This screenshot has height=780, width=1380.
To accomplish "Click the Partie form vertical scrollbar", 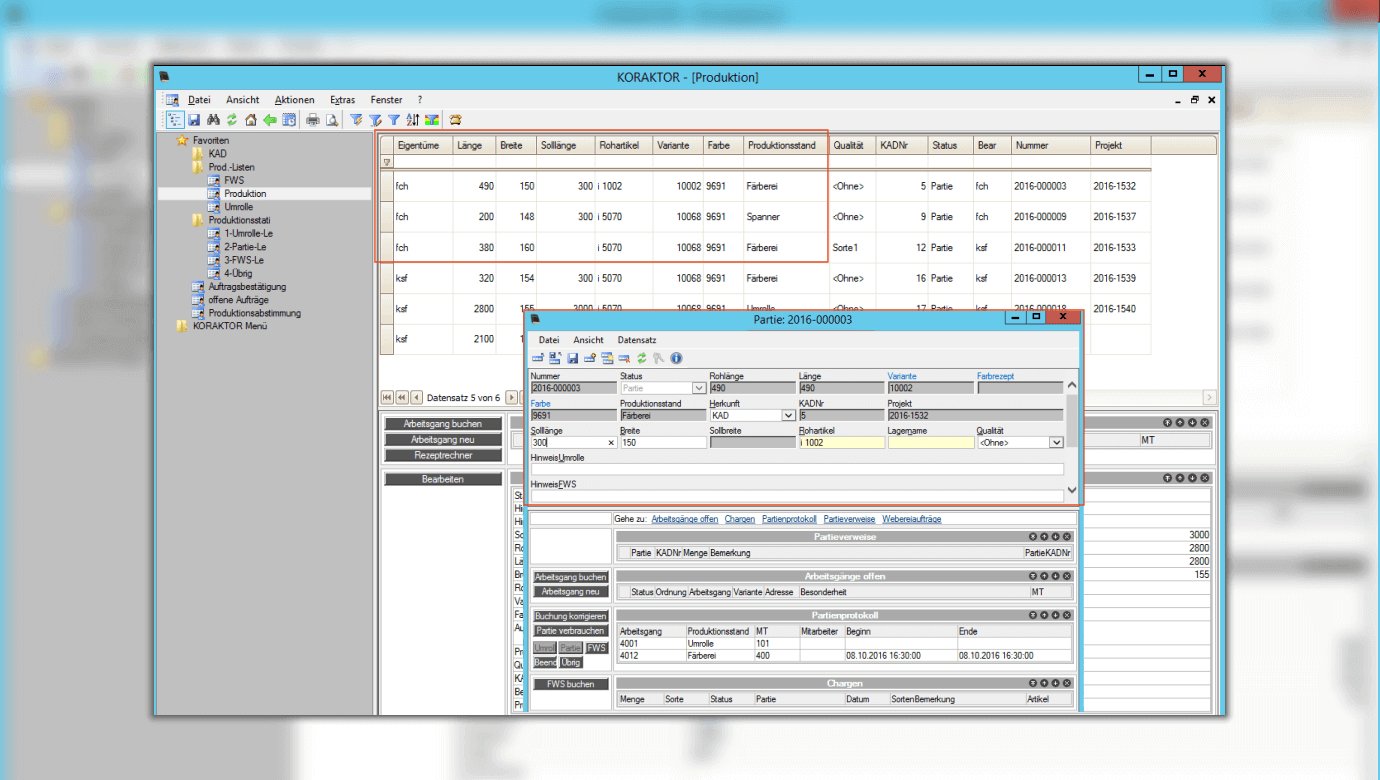I will click(x=1072, y=437).
